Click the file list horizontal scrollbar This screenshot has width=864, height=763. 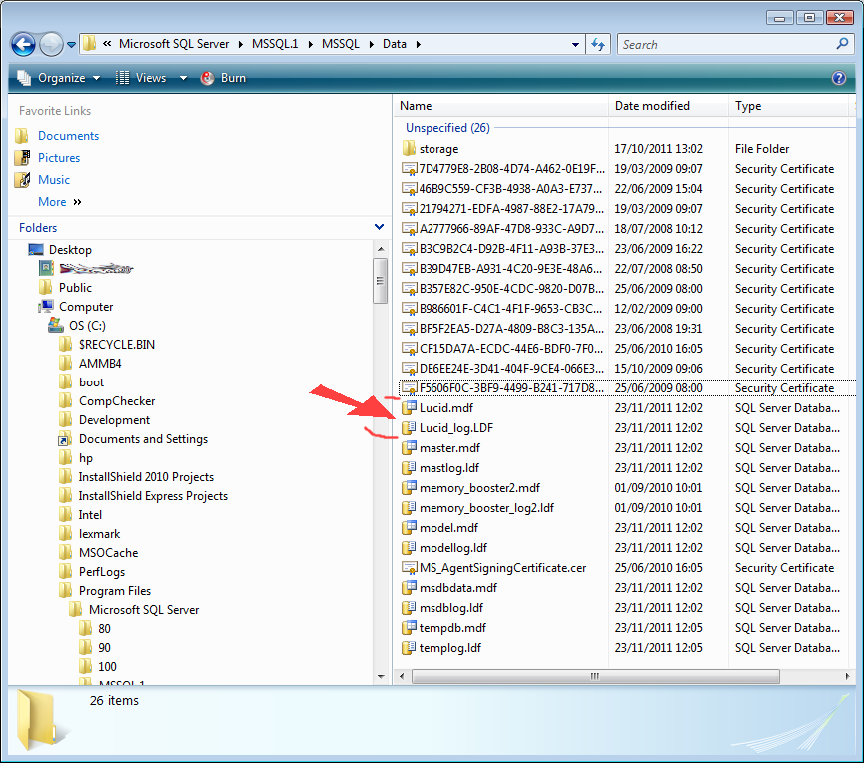coord(595,676)
